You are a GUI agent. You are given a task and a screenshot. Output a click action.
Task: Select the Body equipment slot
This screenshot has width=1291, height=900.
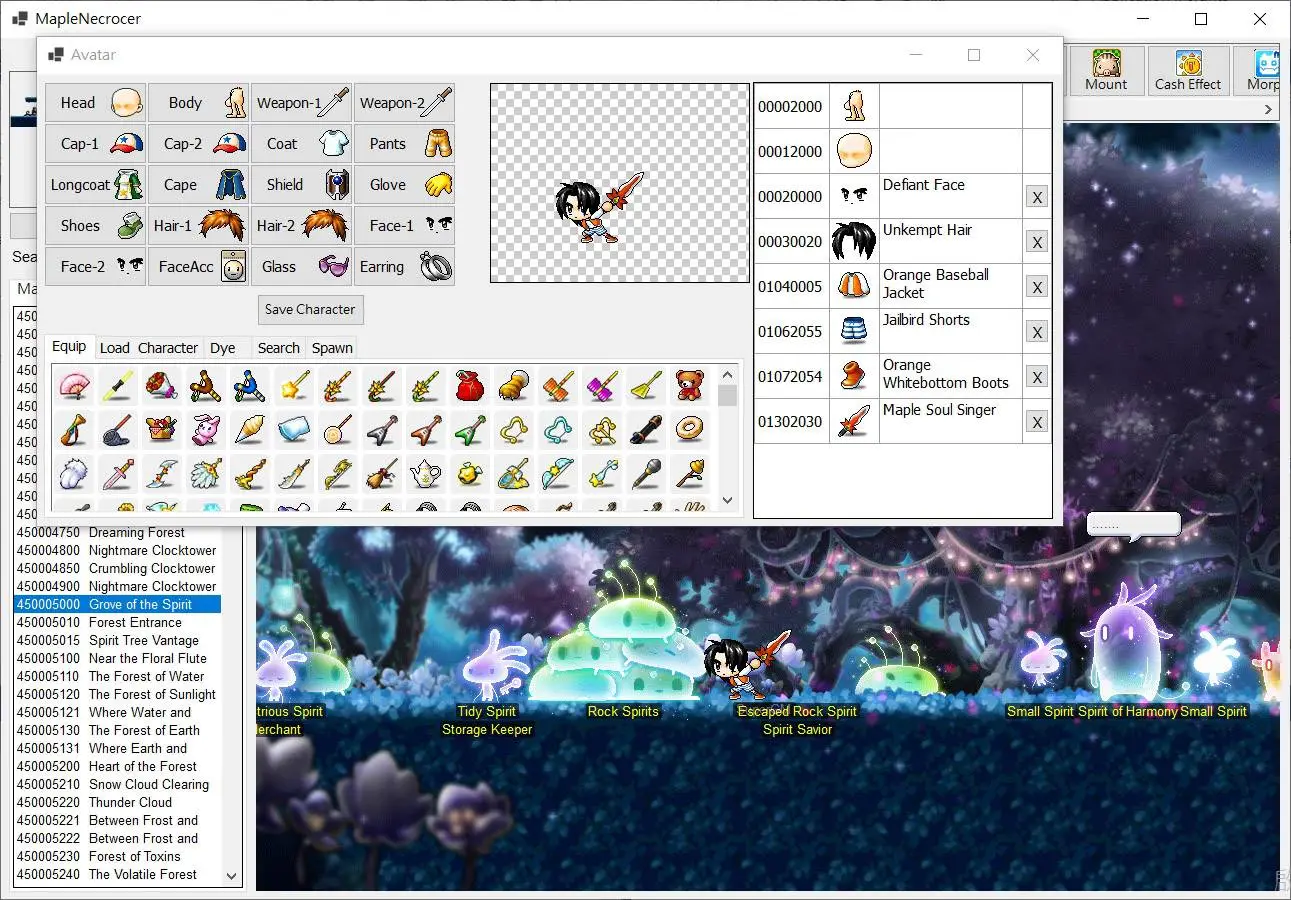tap(199, 102)
